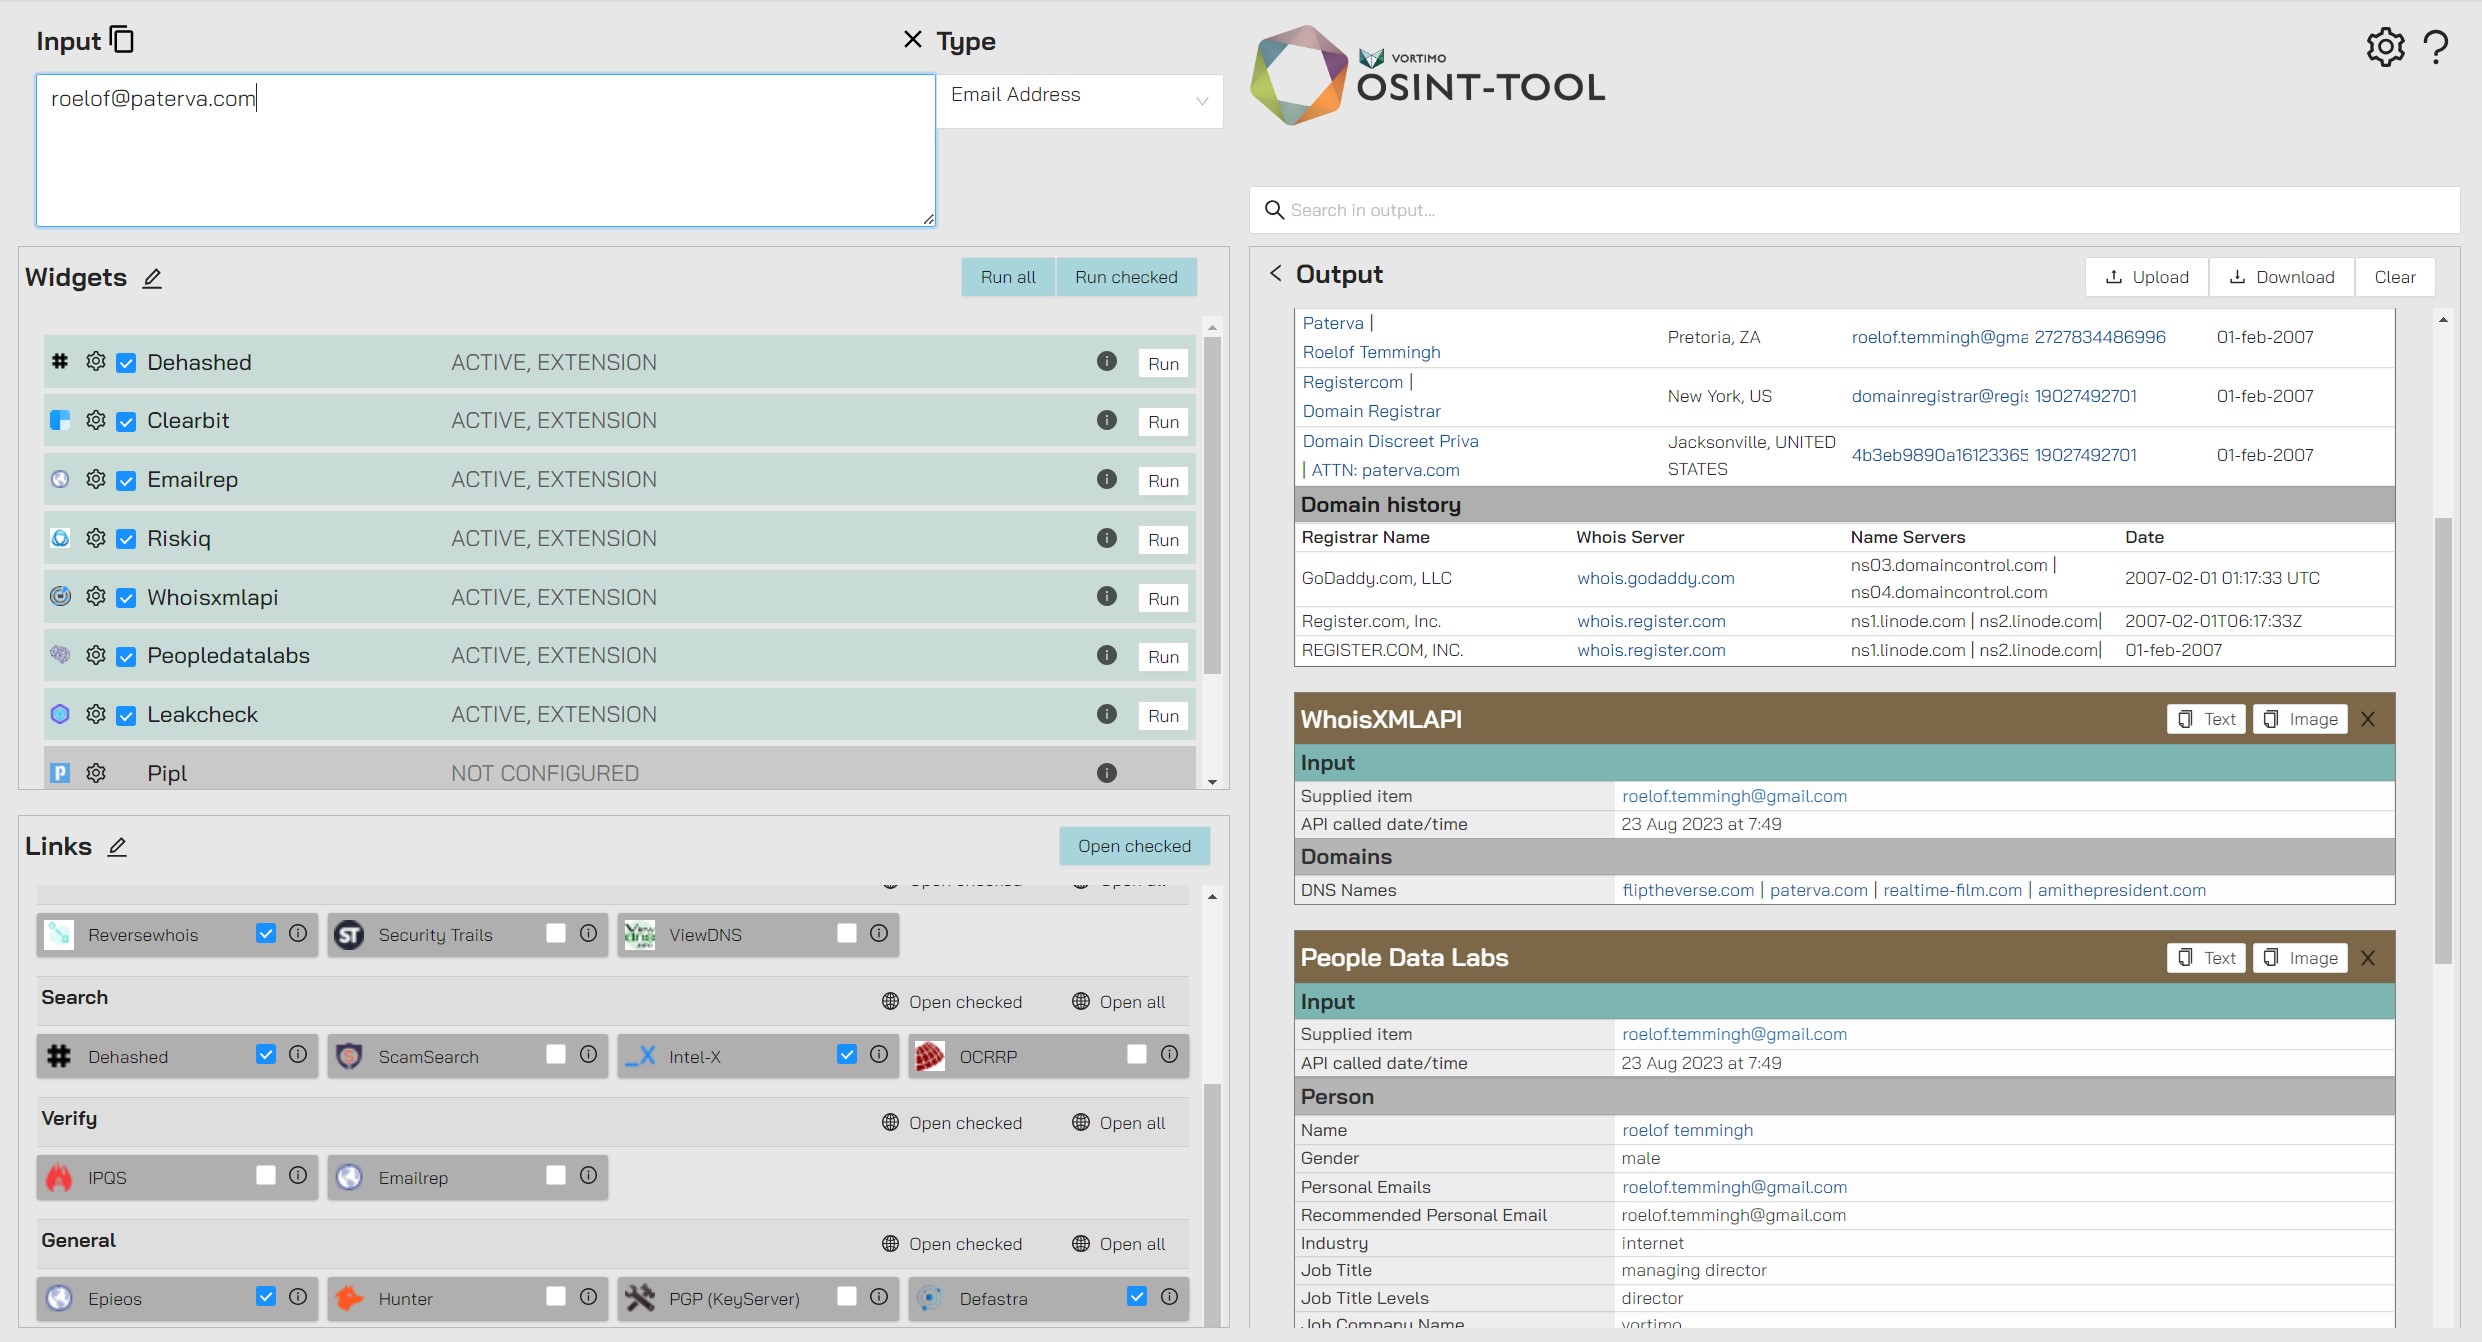Click inside the email input text area
Screen dimensions: 2482x1342
[484, 150]
